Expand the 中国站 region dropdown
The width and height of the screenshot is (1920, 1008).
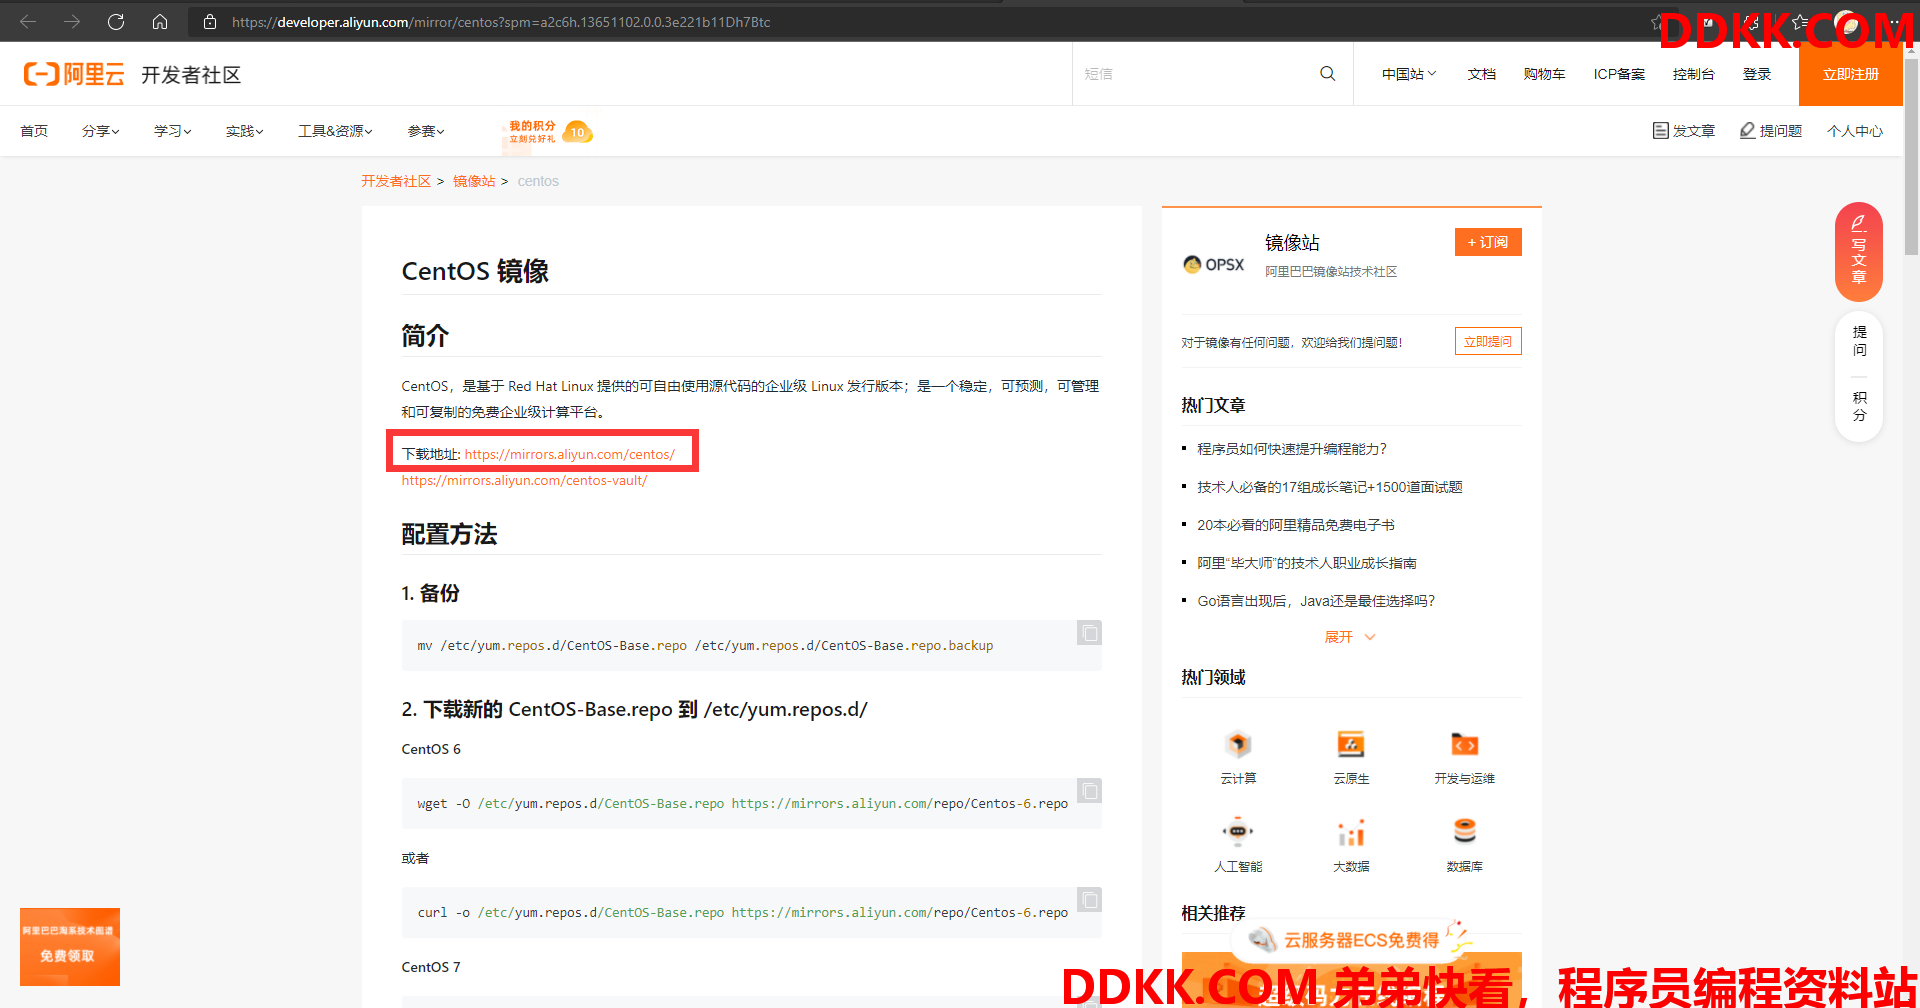[1409, 74]
